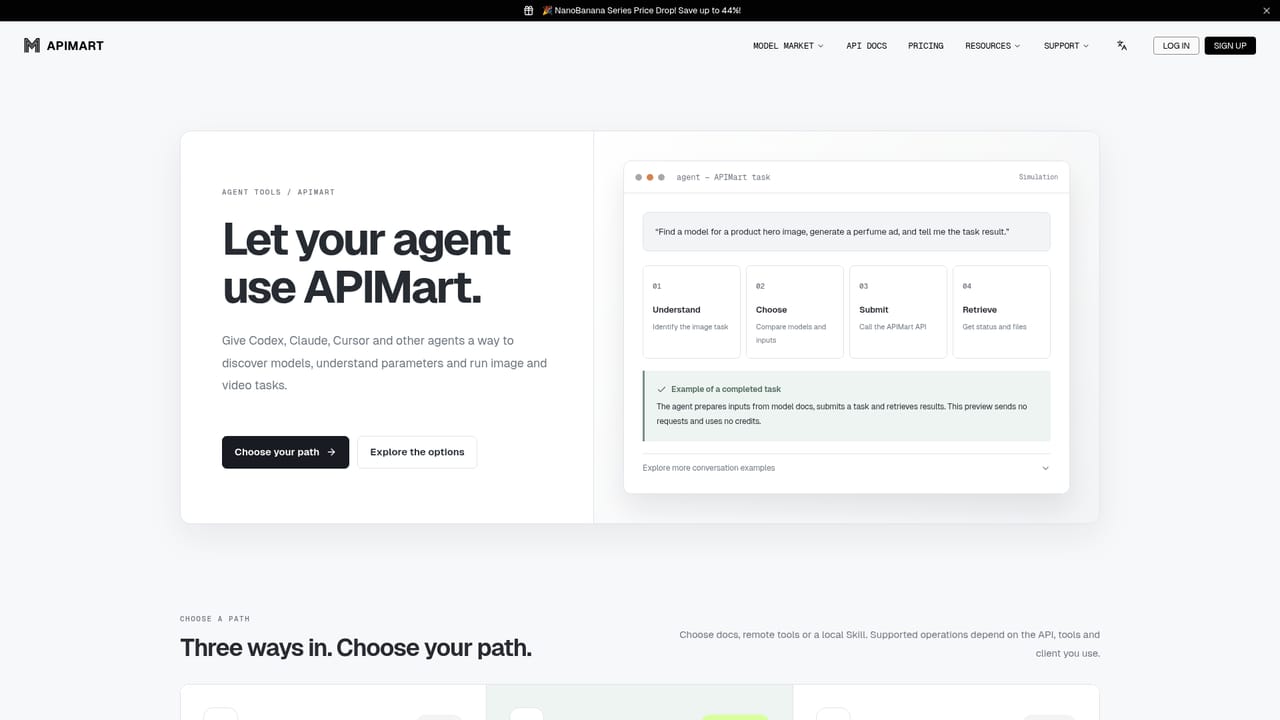
Task: Click the checkmark icon beside completed task example
Action: click(662, 389)
